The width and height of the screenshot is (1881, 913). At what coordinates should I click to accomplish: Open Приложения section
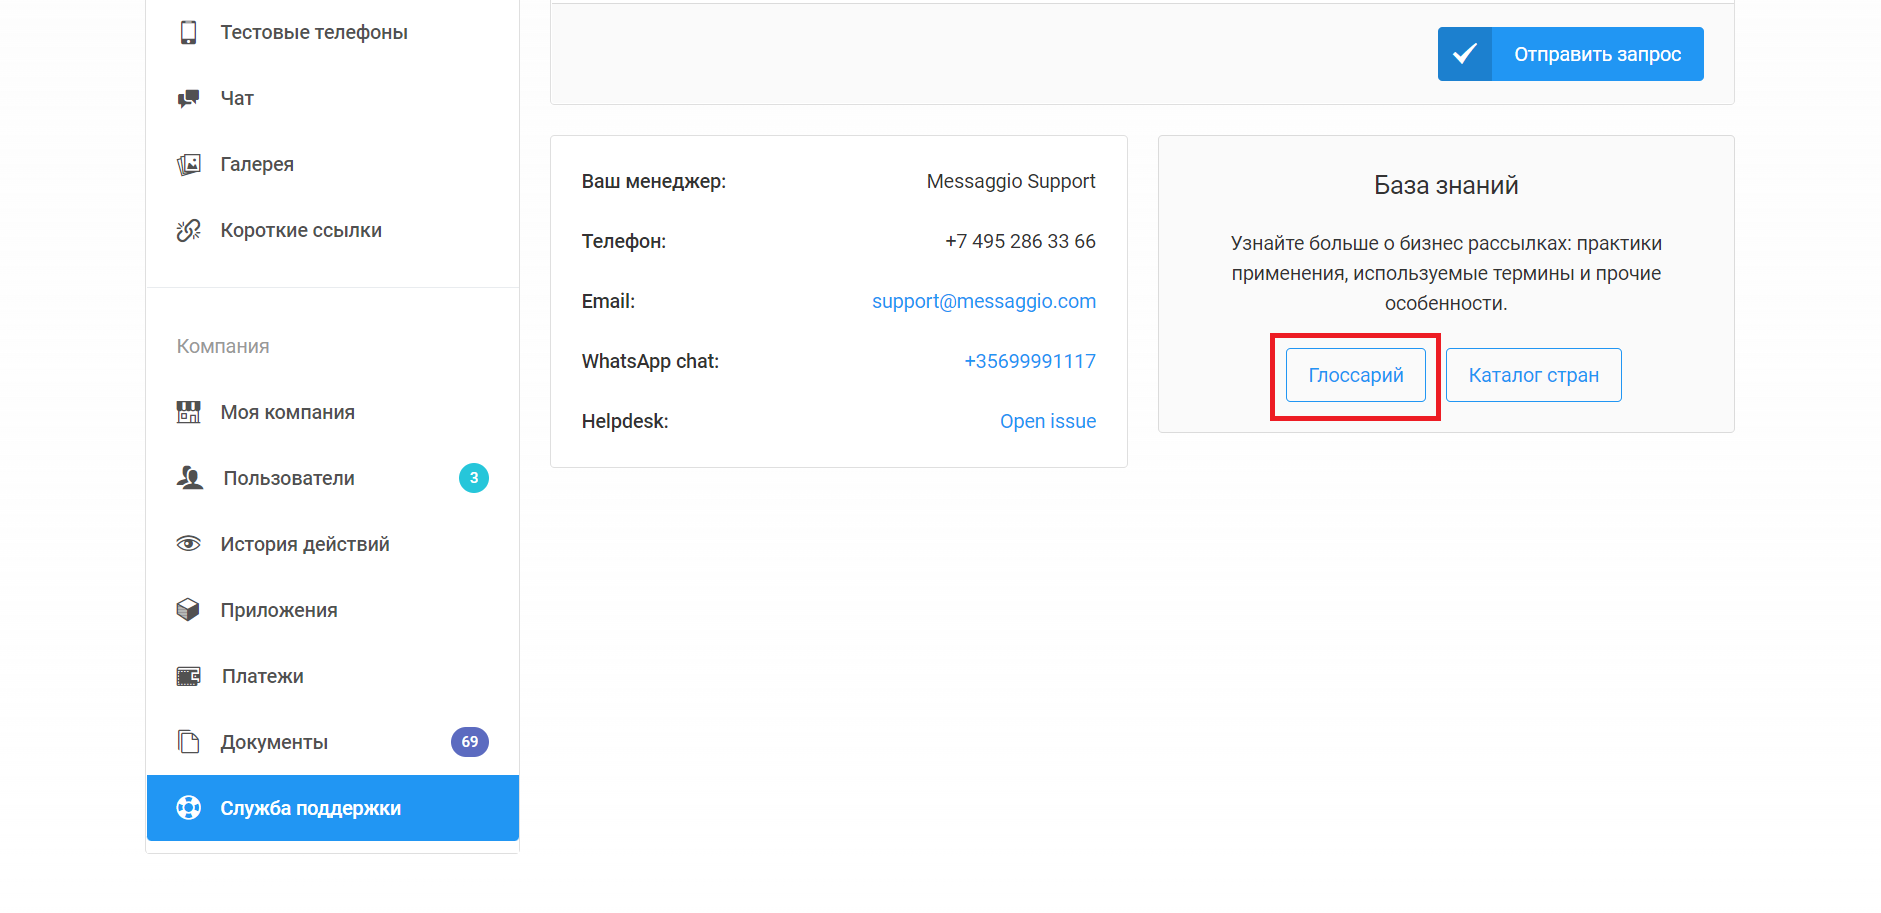pyautogui.click(x=332, y=610)
